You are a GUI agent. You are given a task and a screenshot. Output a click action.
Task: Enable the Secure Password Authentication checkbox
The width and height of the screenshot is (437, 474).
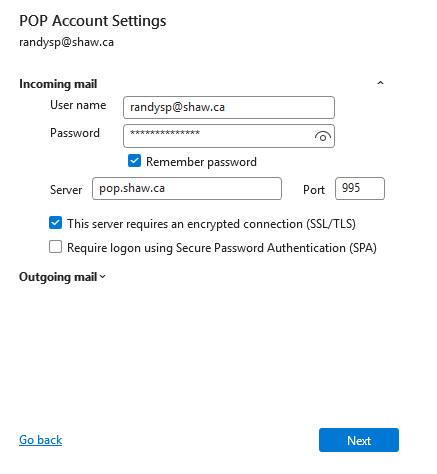point(55,247)
